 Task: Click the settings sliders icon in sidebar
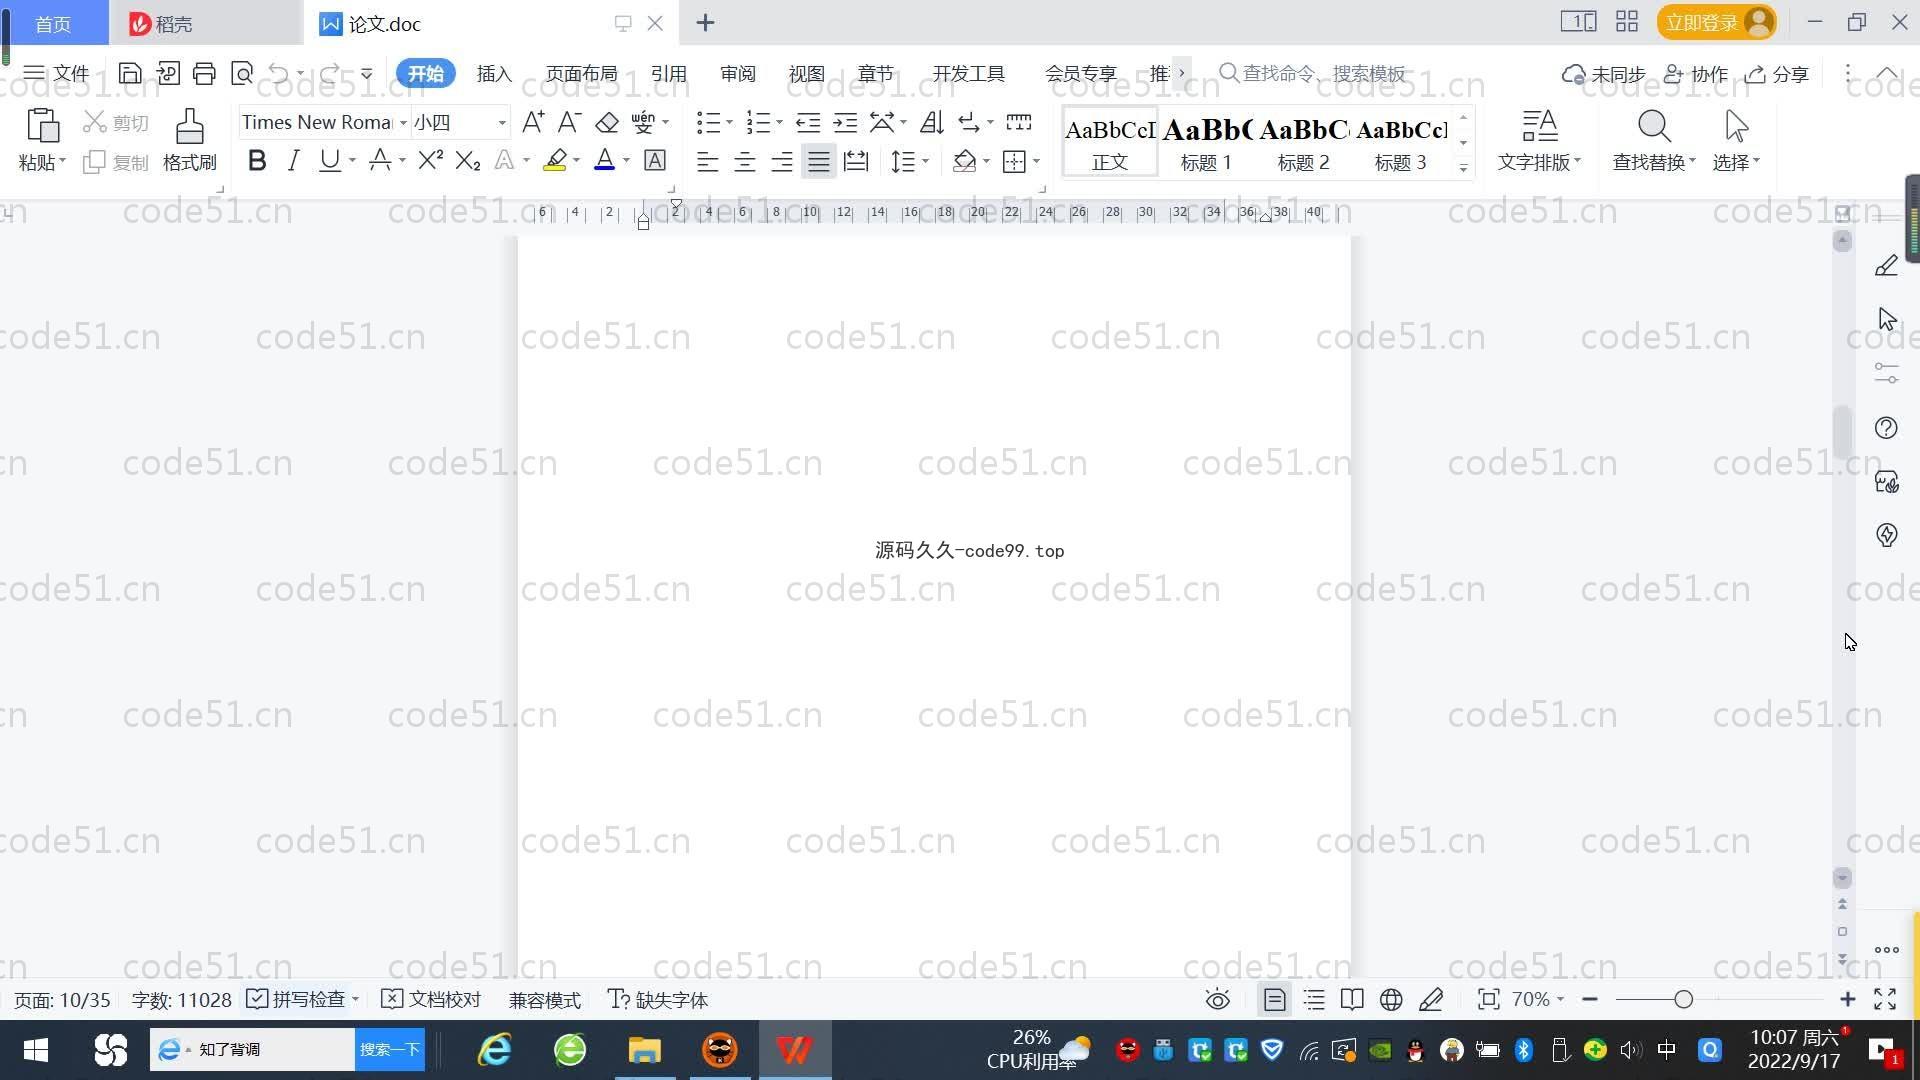pyautogui.click(x=1886, y=373)
